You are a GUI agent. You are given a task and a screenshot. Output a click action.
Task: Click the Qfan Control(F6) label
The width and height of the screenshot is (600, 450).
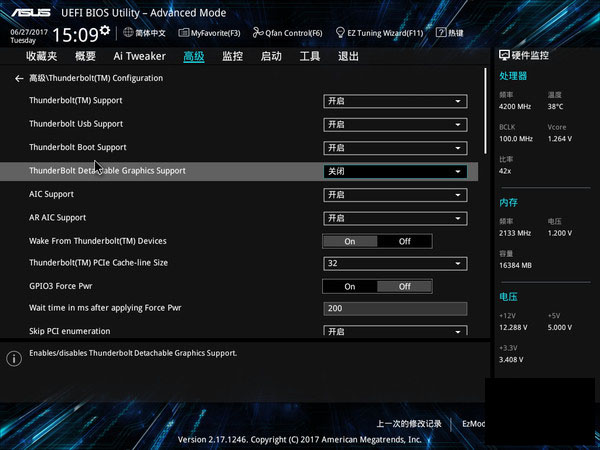(x=294, y=33)
